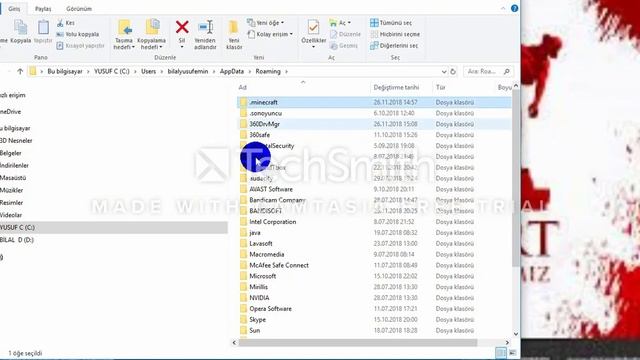Click the red Sil delete icon
The width and height of the screenshot is (640, 360).
pos(182,27)
